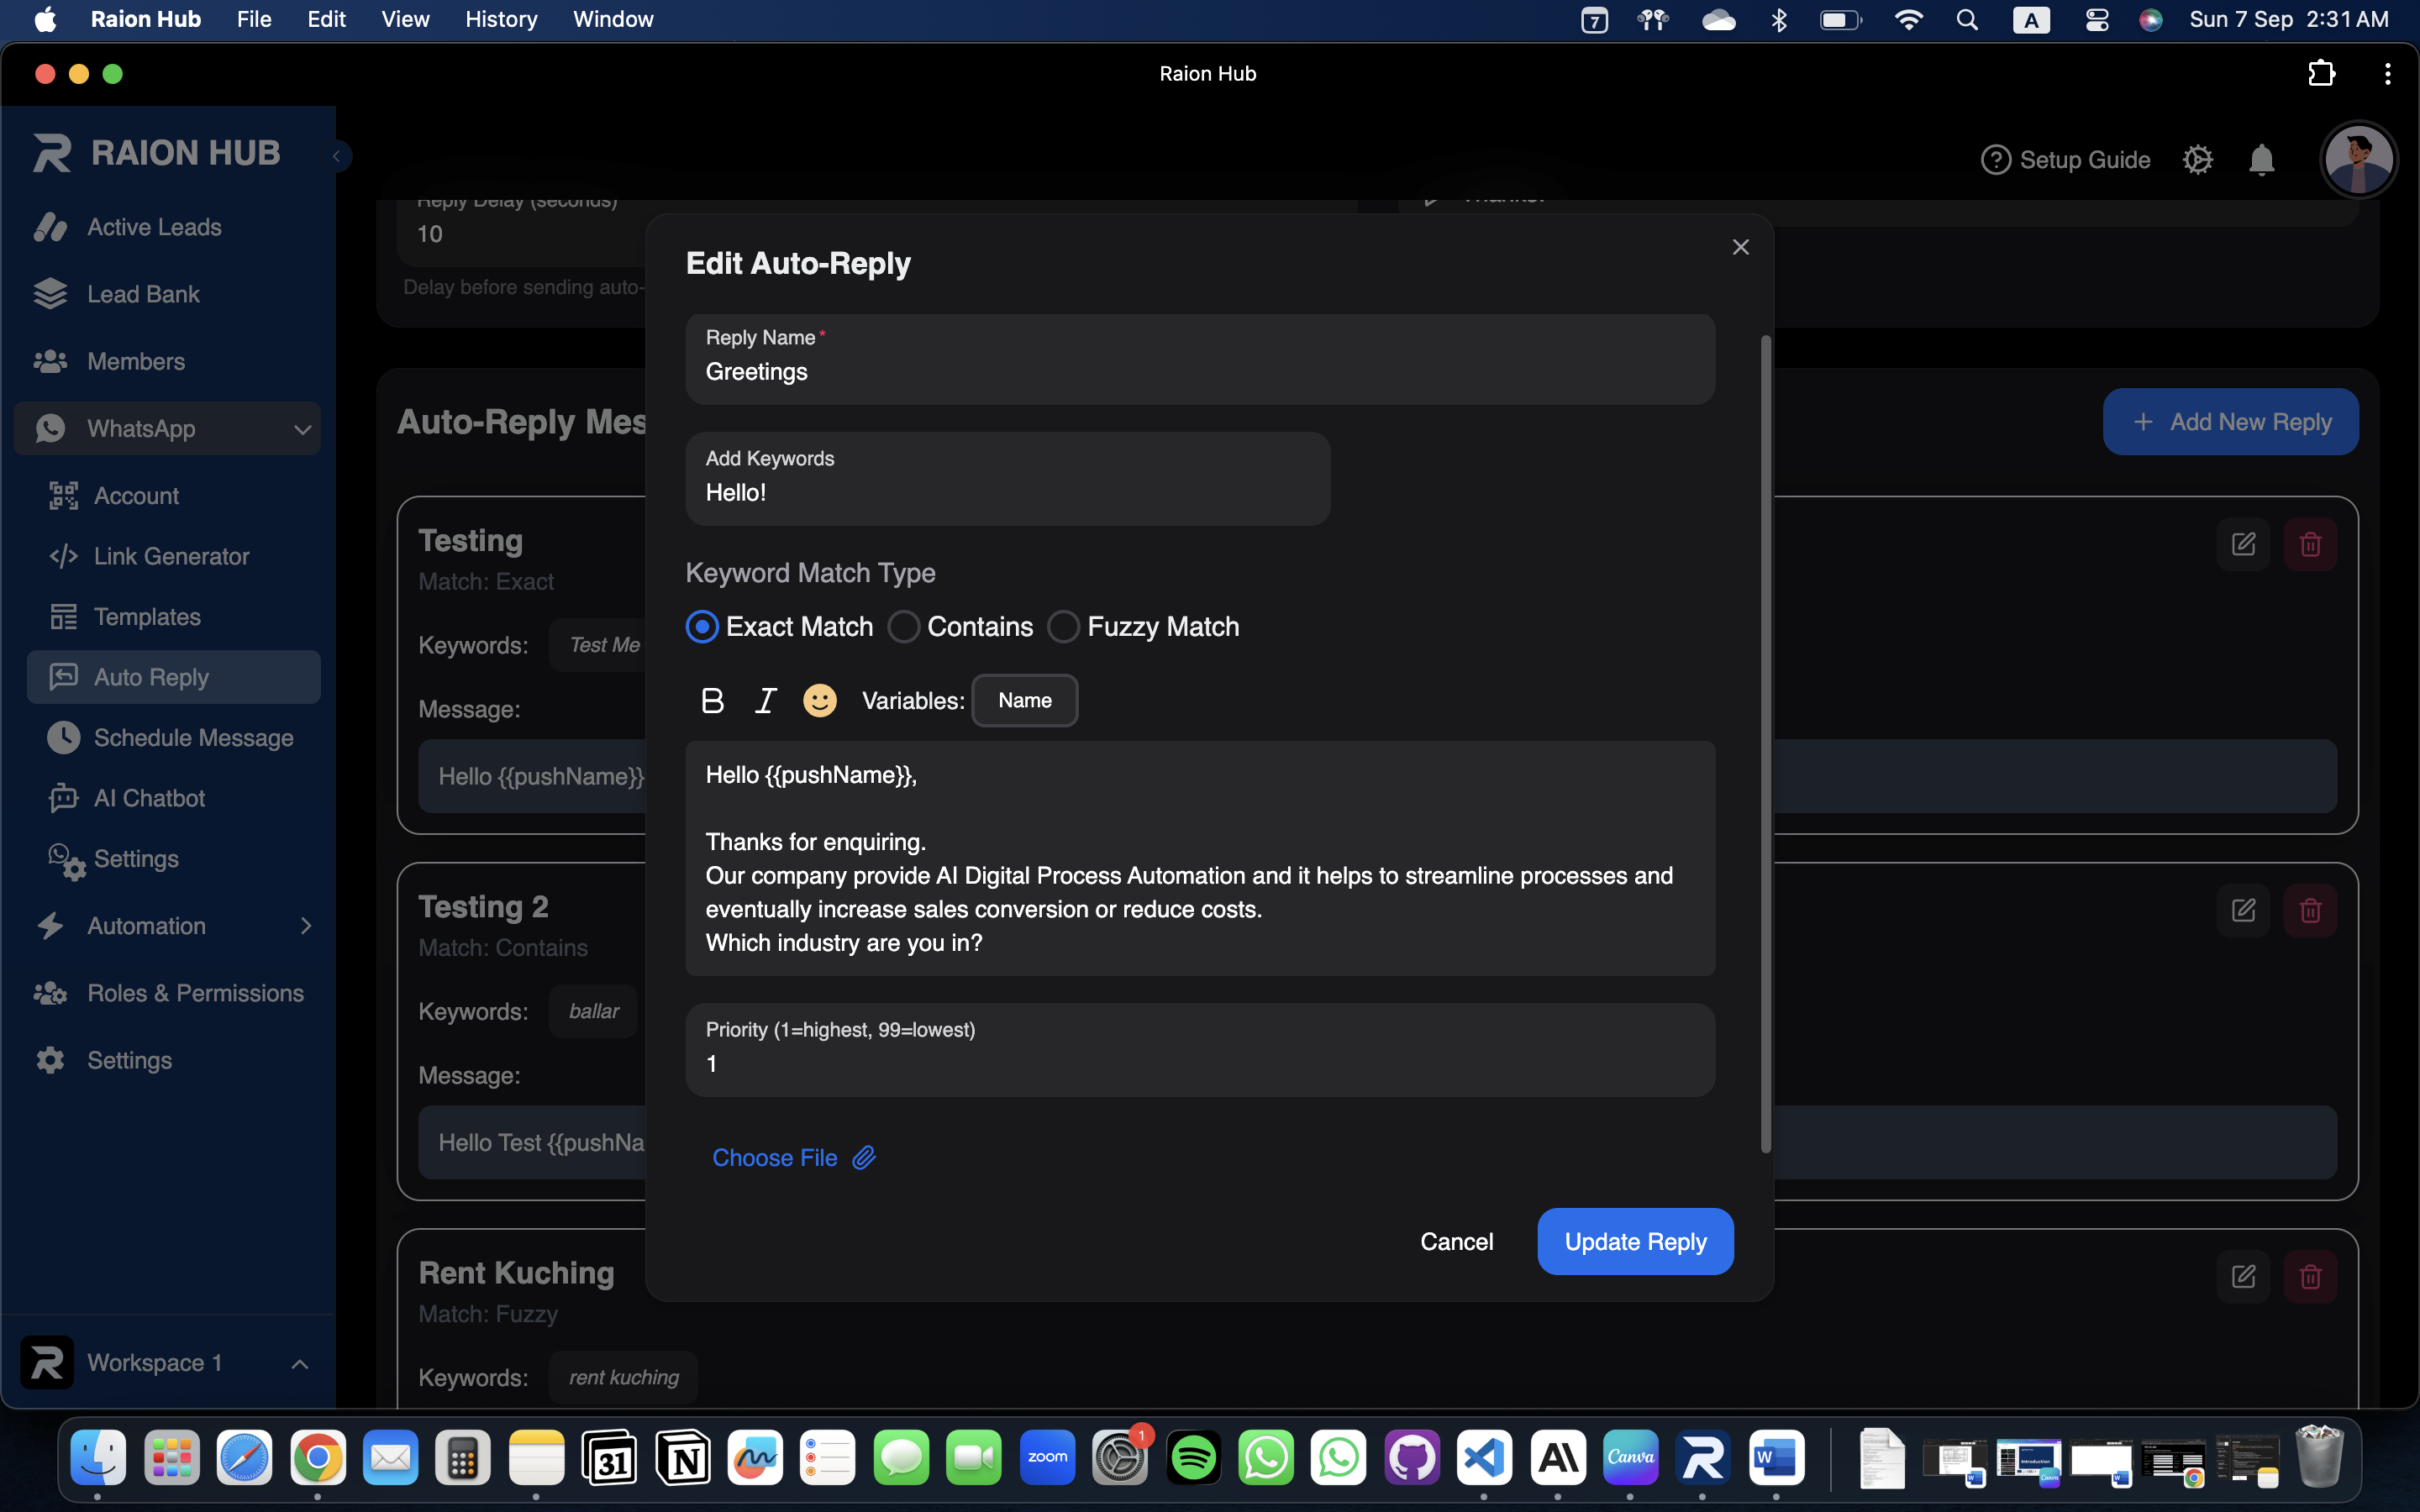Open the History menu
2420x1512 pixels.
click(501, 19)
